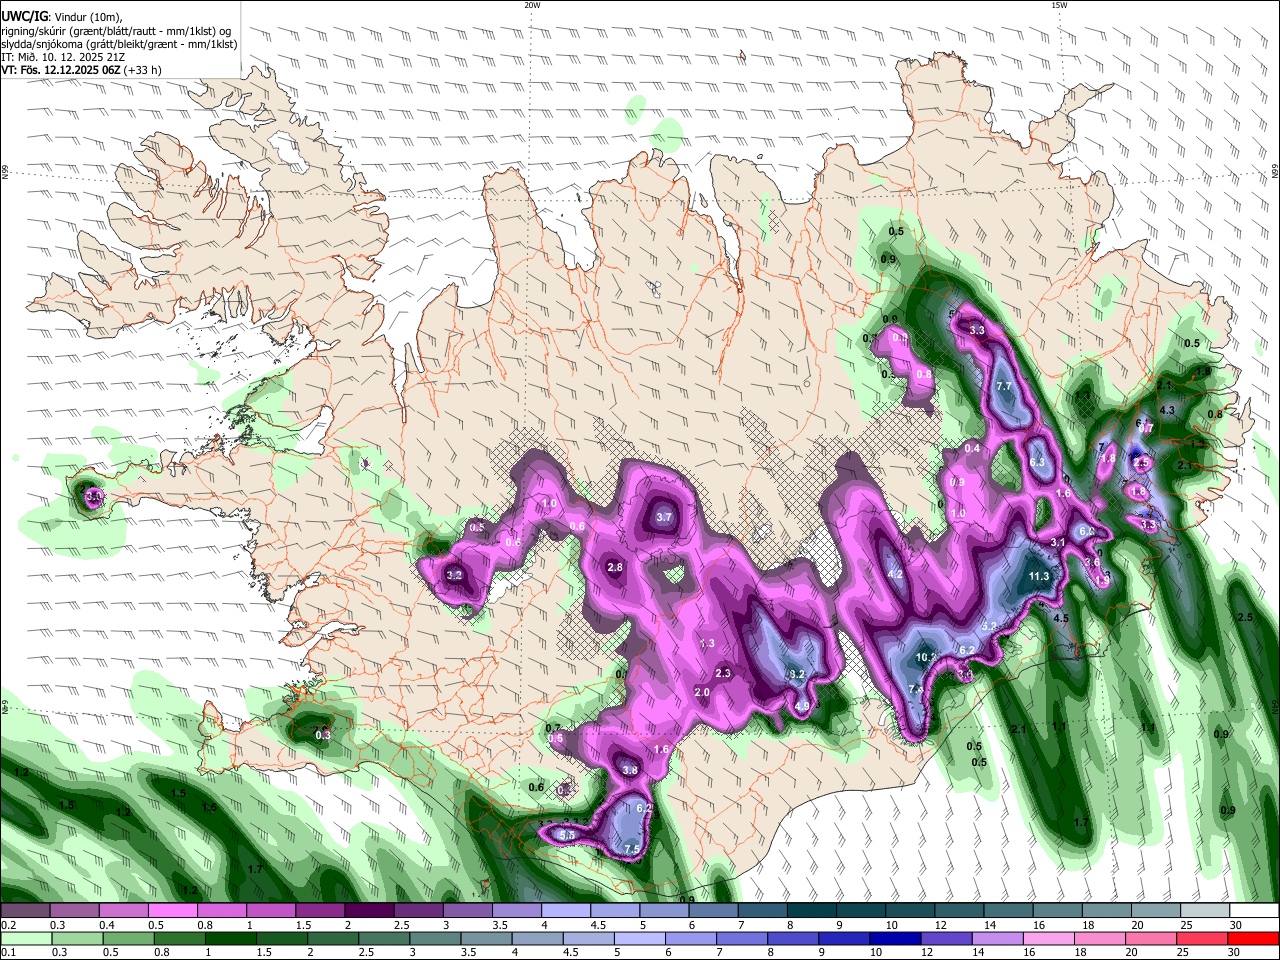Select the 7.7 snowfall value on the map
The width and height of the screenshot is (1280, 960).
(1004, 386)
